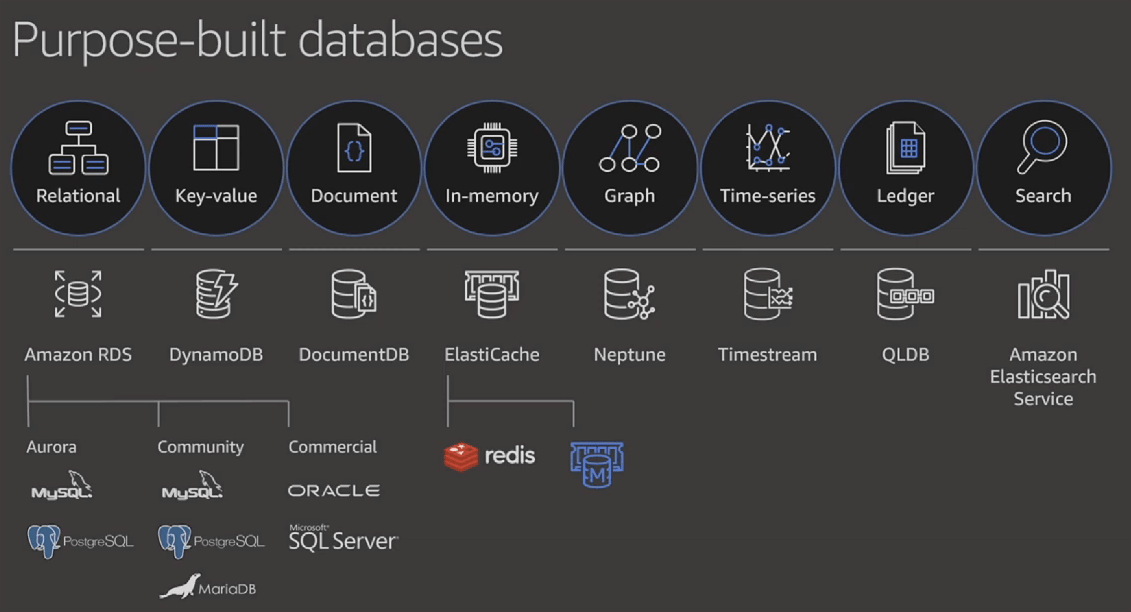The width and height of the screenshot is (1131, 612).
Task: Select the Time-series chart icon
Action: [767, 147]
